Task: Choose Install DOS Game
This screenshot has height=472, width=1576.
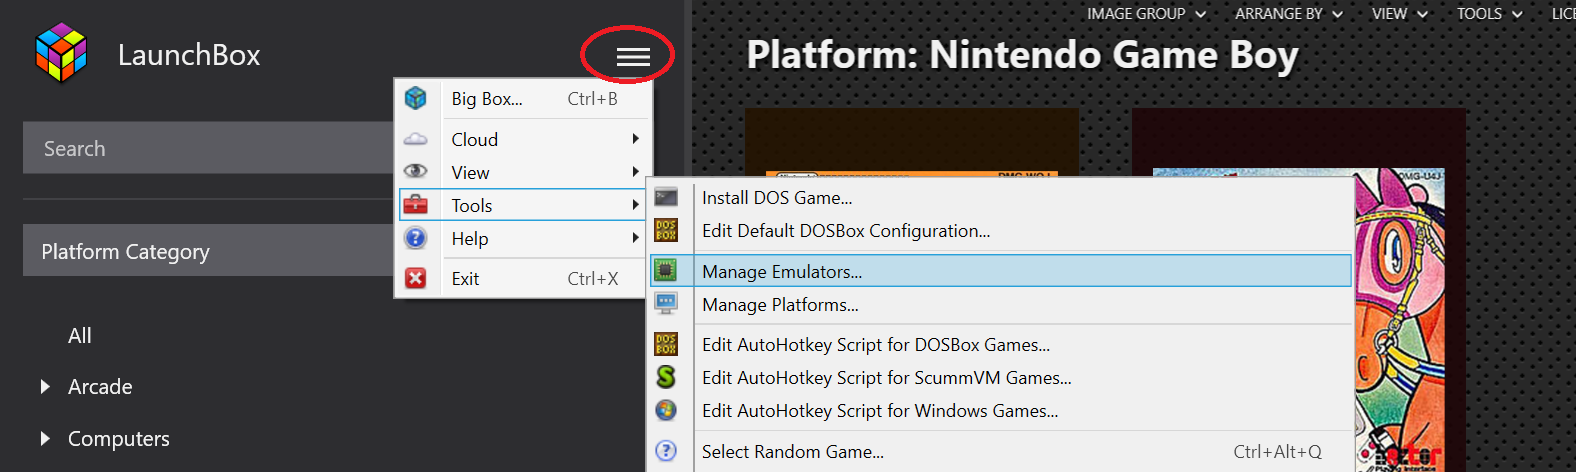Action: (x=1001, y=198)
